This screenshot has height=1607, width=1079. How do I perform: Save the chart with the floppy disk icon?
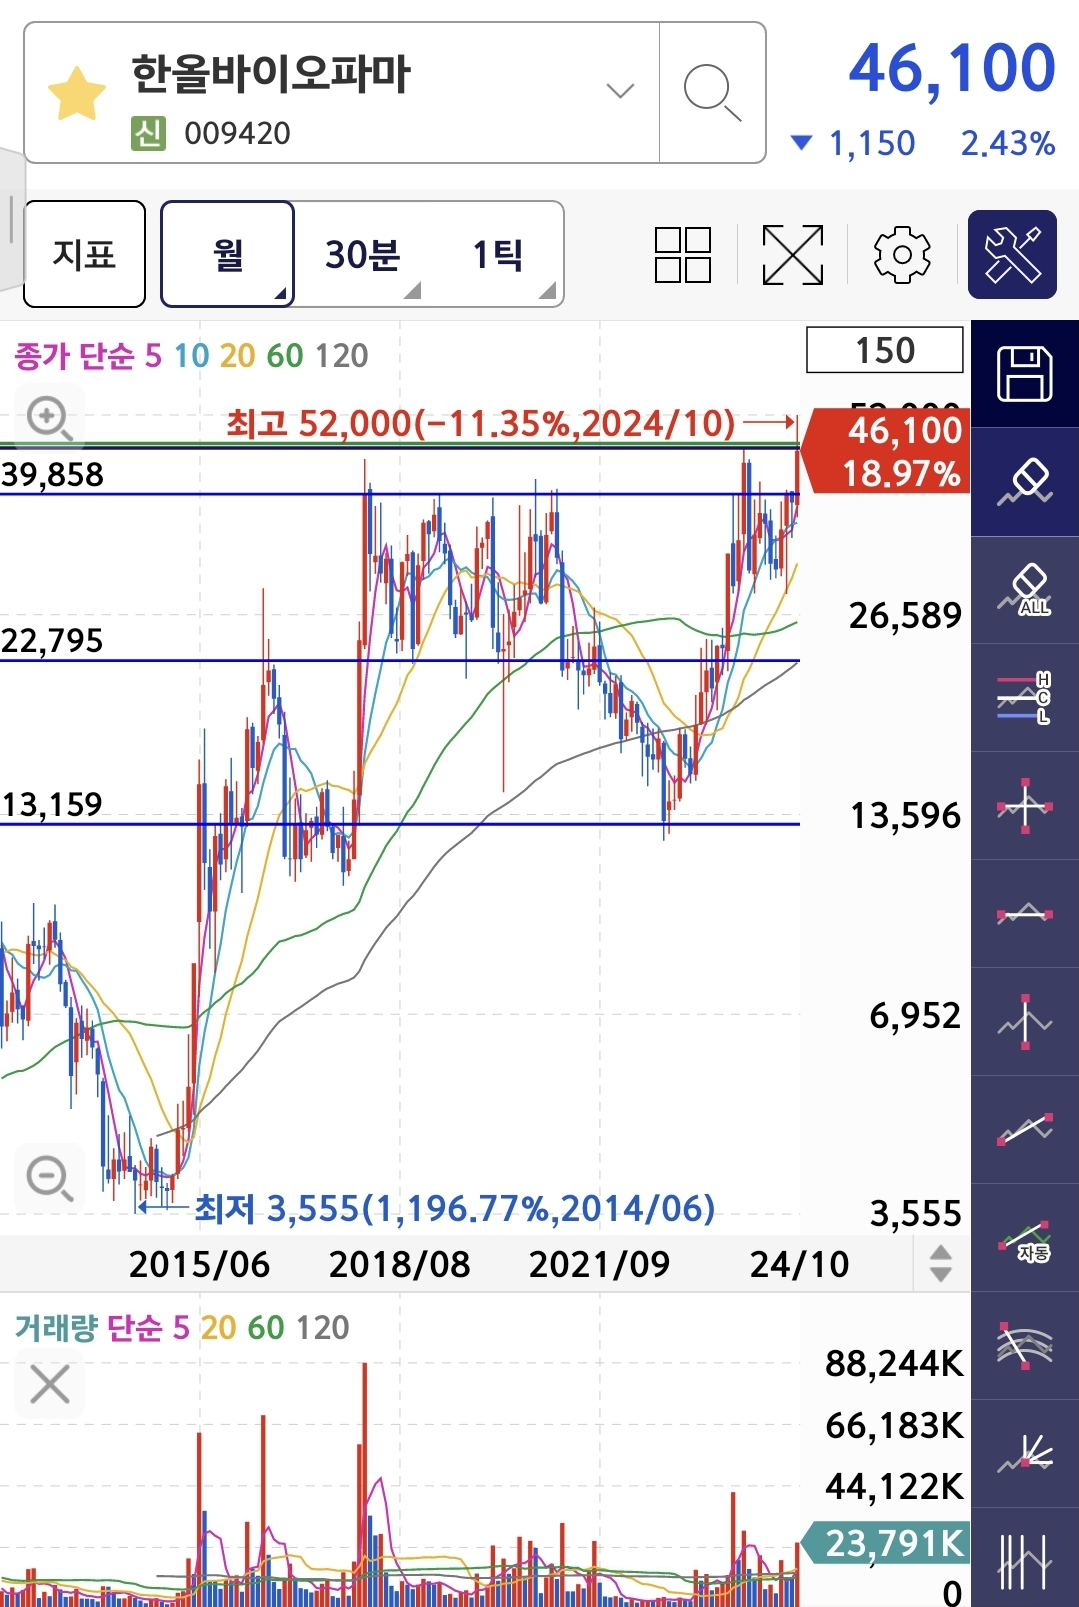pos(1025,374)
